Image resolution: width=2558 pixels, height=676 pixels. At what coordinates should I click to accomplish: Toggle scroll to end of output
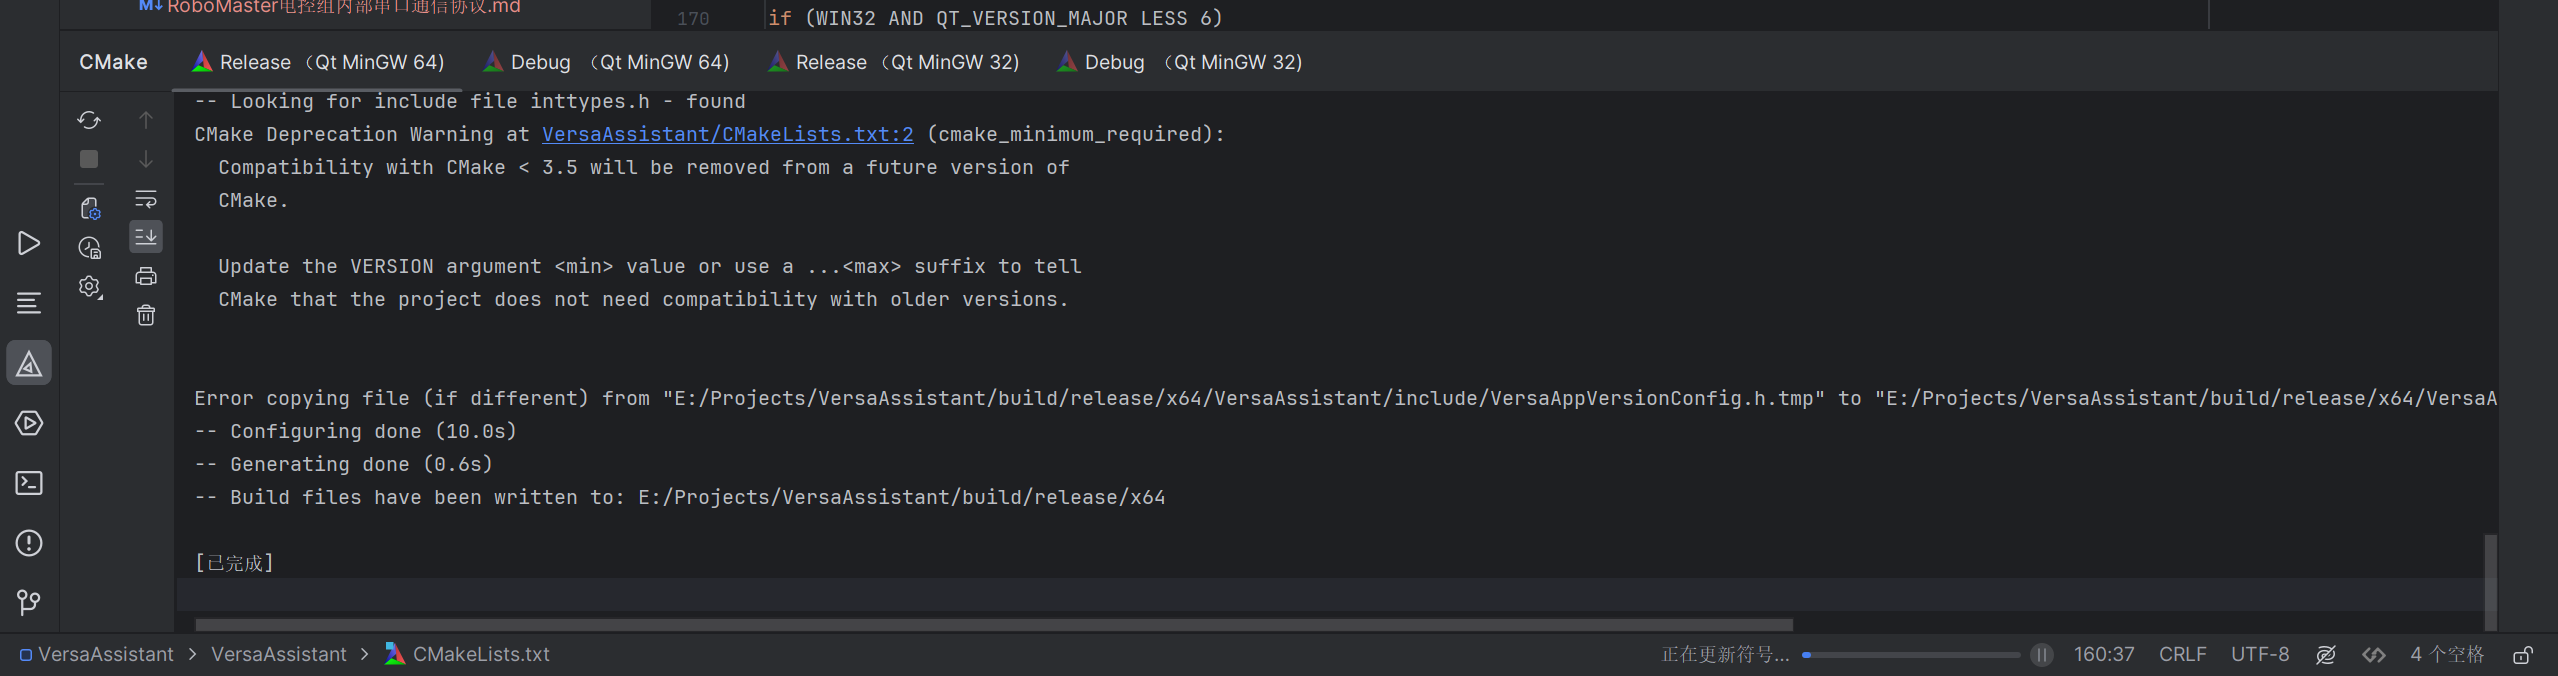click(146, 237)
